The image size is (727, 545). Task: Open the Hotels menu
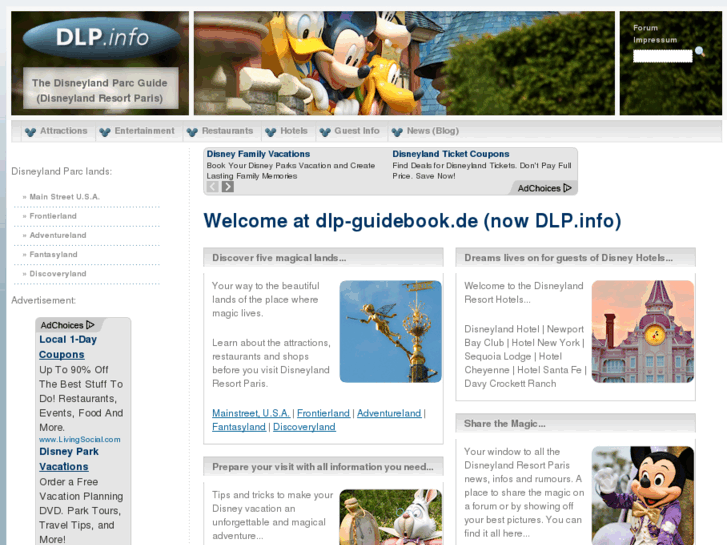pyautogui.click(x=294, y=131)
